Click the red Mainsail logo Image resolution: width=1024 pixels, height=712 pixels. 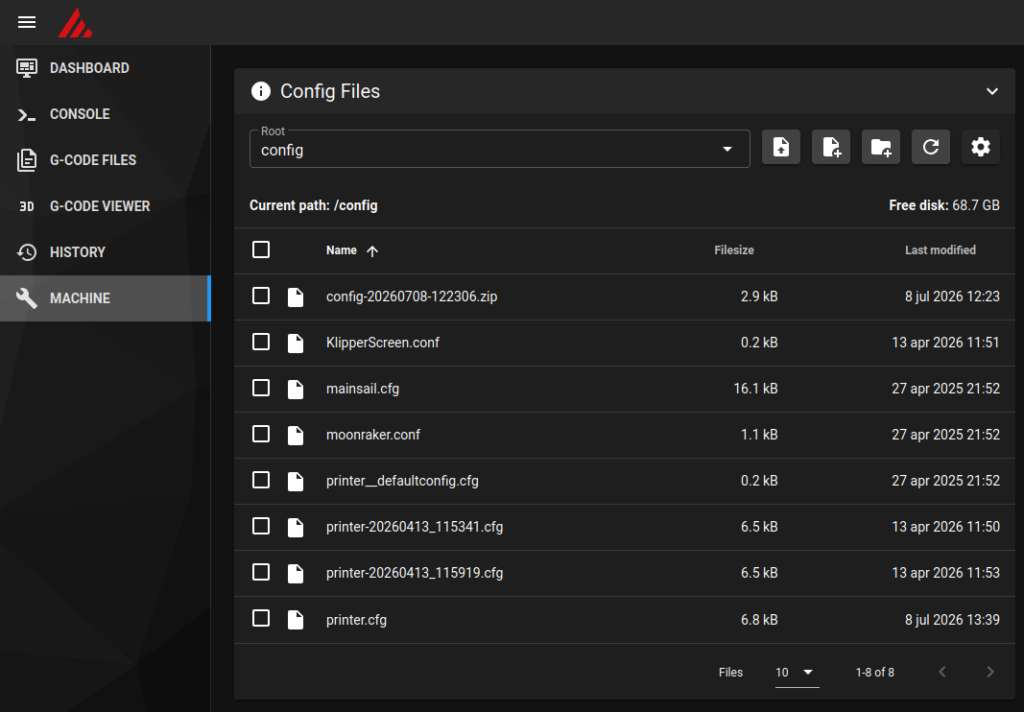(x=74, y=23)
